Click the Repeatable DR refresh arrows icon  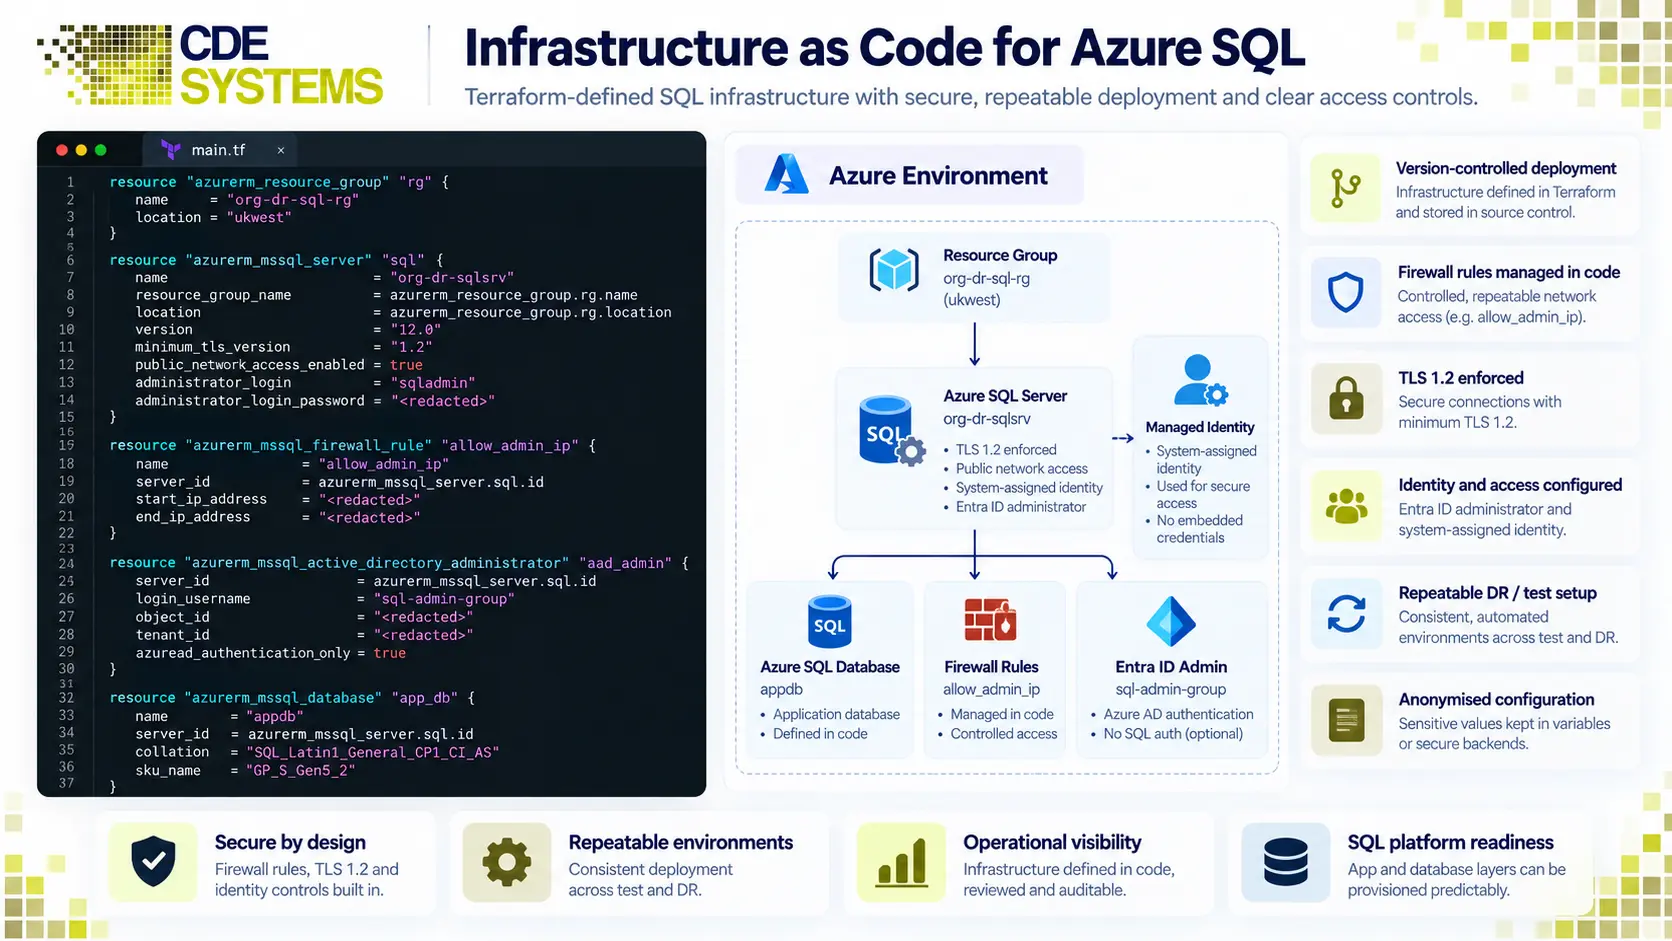click(x=1346, y=613)
